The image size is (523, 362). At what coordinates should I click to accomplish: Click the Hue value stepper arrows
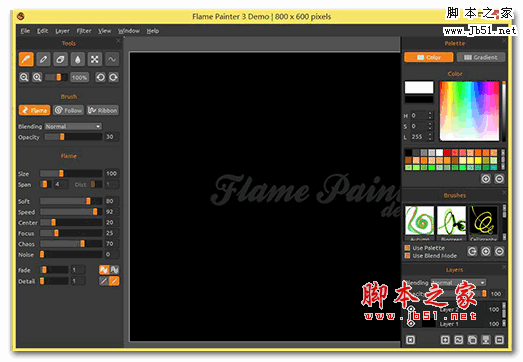pos(430,115)
